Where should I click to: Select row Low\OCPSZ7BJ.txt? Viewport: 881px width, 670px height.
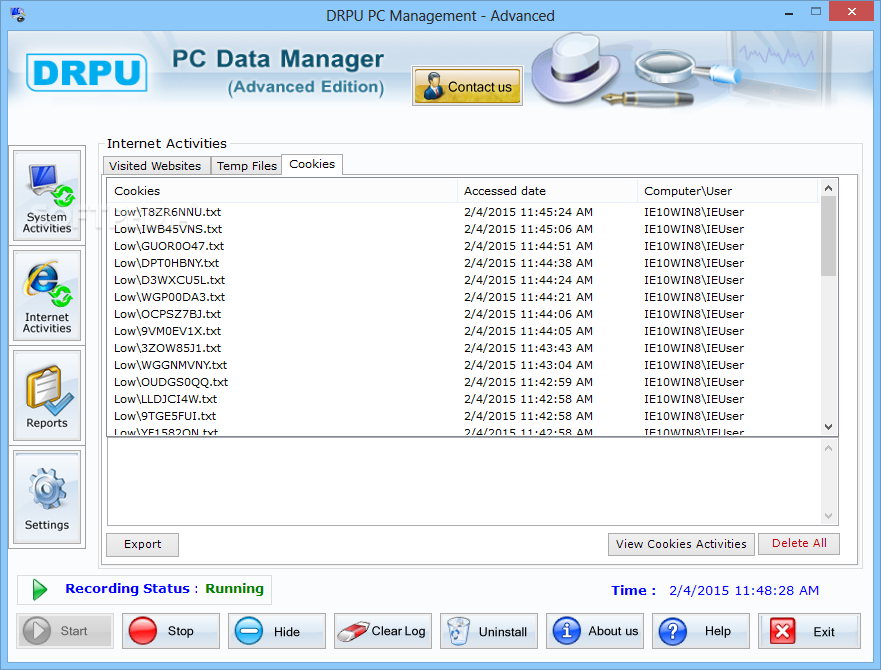(463, 314)
